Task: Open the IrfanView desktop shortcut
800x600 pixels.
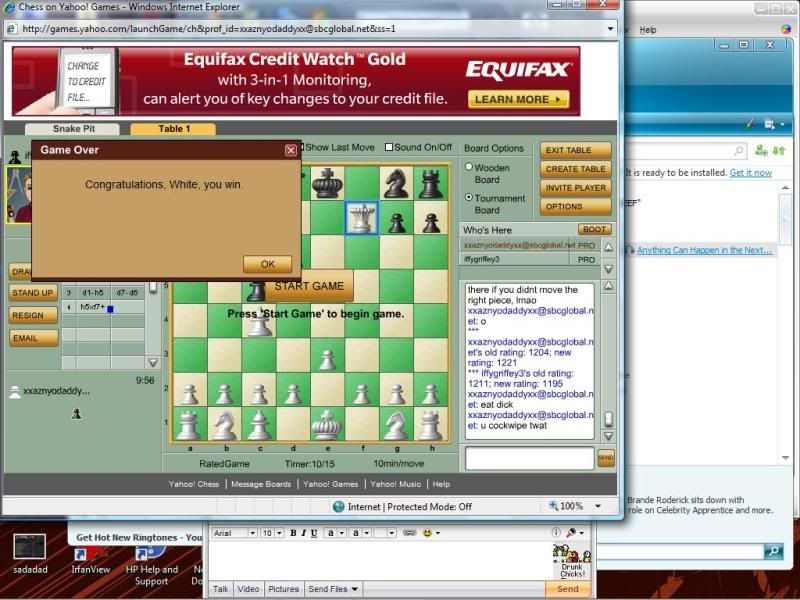Action: click(90, 560)
